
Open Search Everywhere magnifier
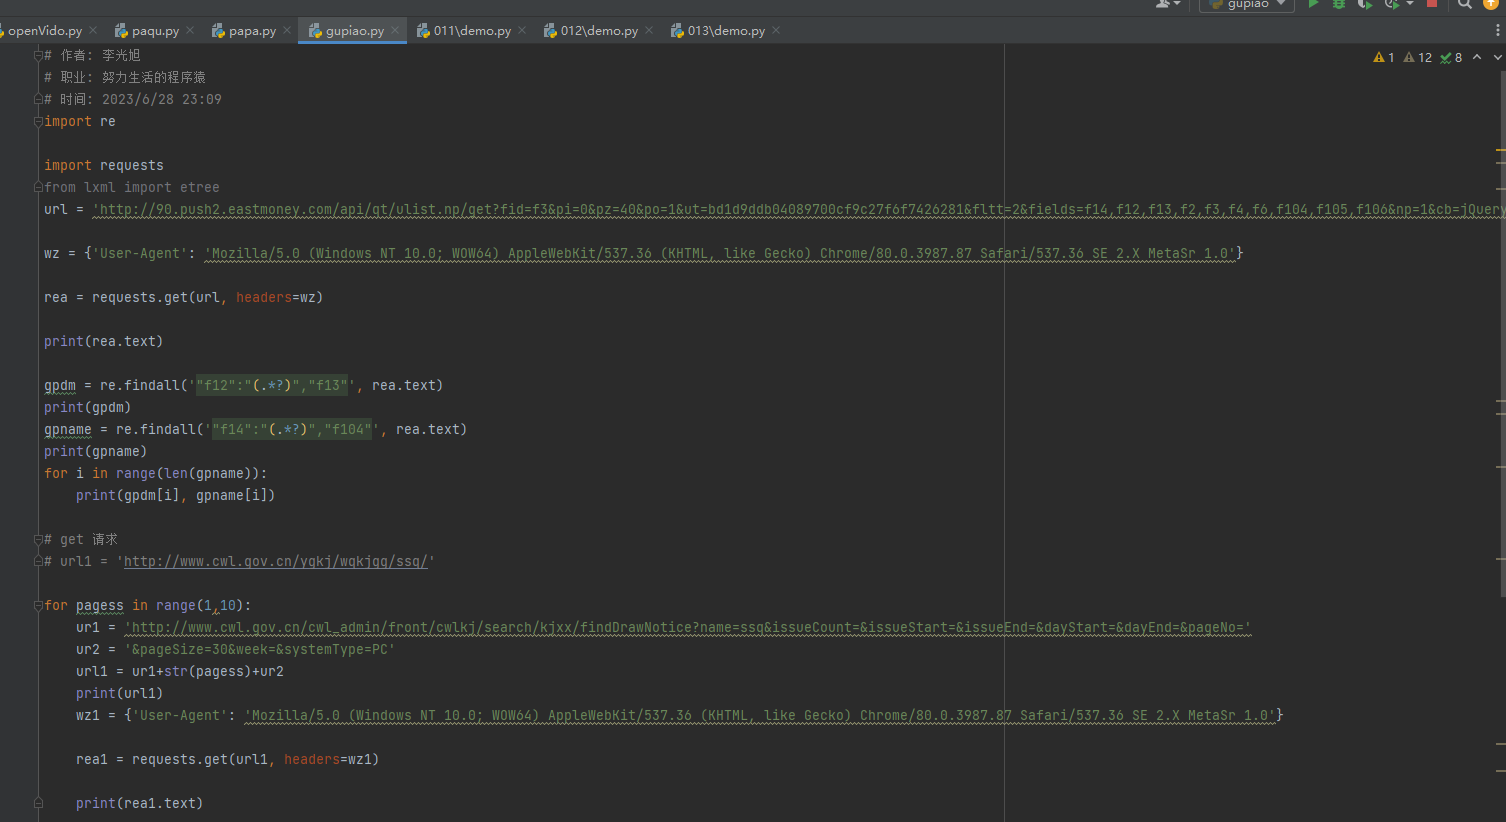tap(1465, 4)
